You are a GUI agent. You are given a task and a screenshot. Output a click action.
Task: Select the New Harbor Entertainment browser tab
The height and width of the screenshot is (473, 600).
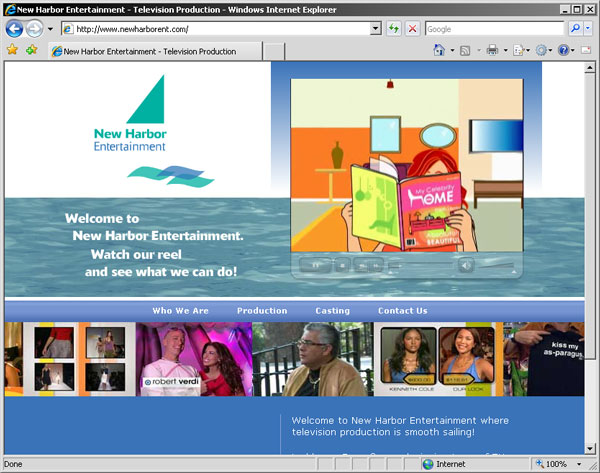[155, 51]
